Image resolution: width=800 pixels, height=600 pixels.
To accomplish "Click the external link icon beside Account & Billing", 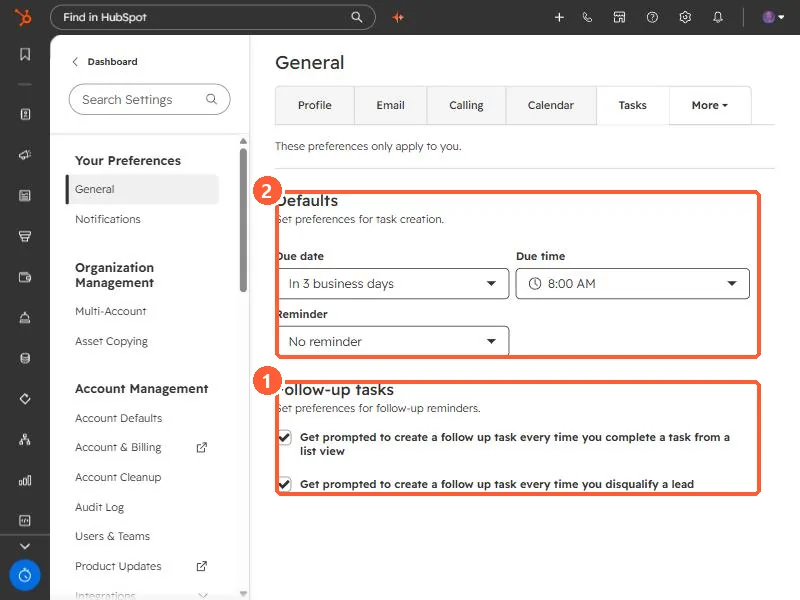I will 202,447.
